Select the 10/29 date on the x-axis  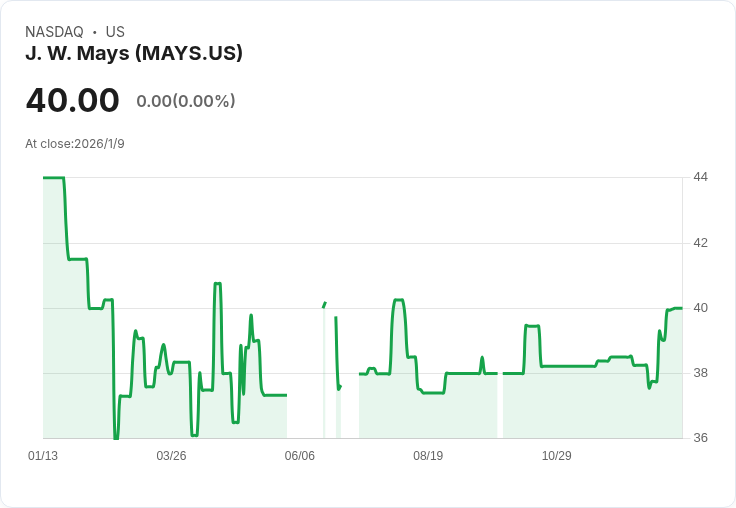[x=556, y=456]
